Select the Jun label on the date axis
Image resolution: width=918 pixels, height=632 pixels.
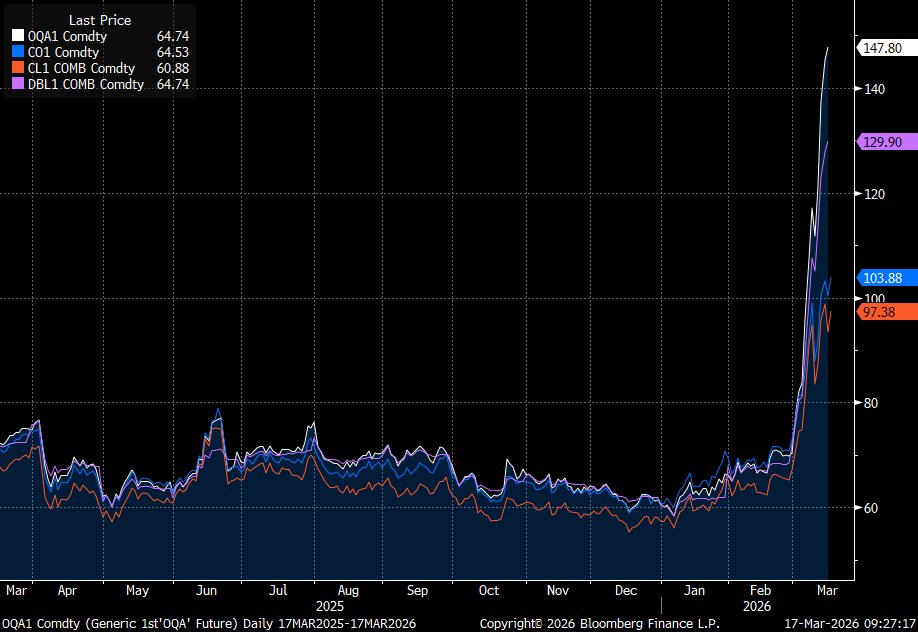coord(207,591)
